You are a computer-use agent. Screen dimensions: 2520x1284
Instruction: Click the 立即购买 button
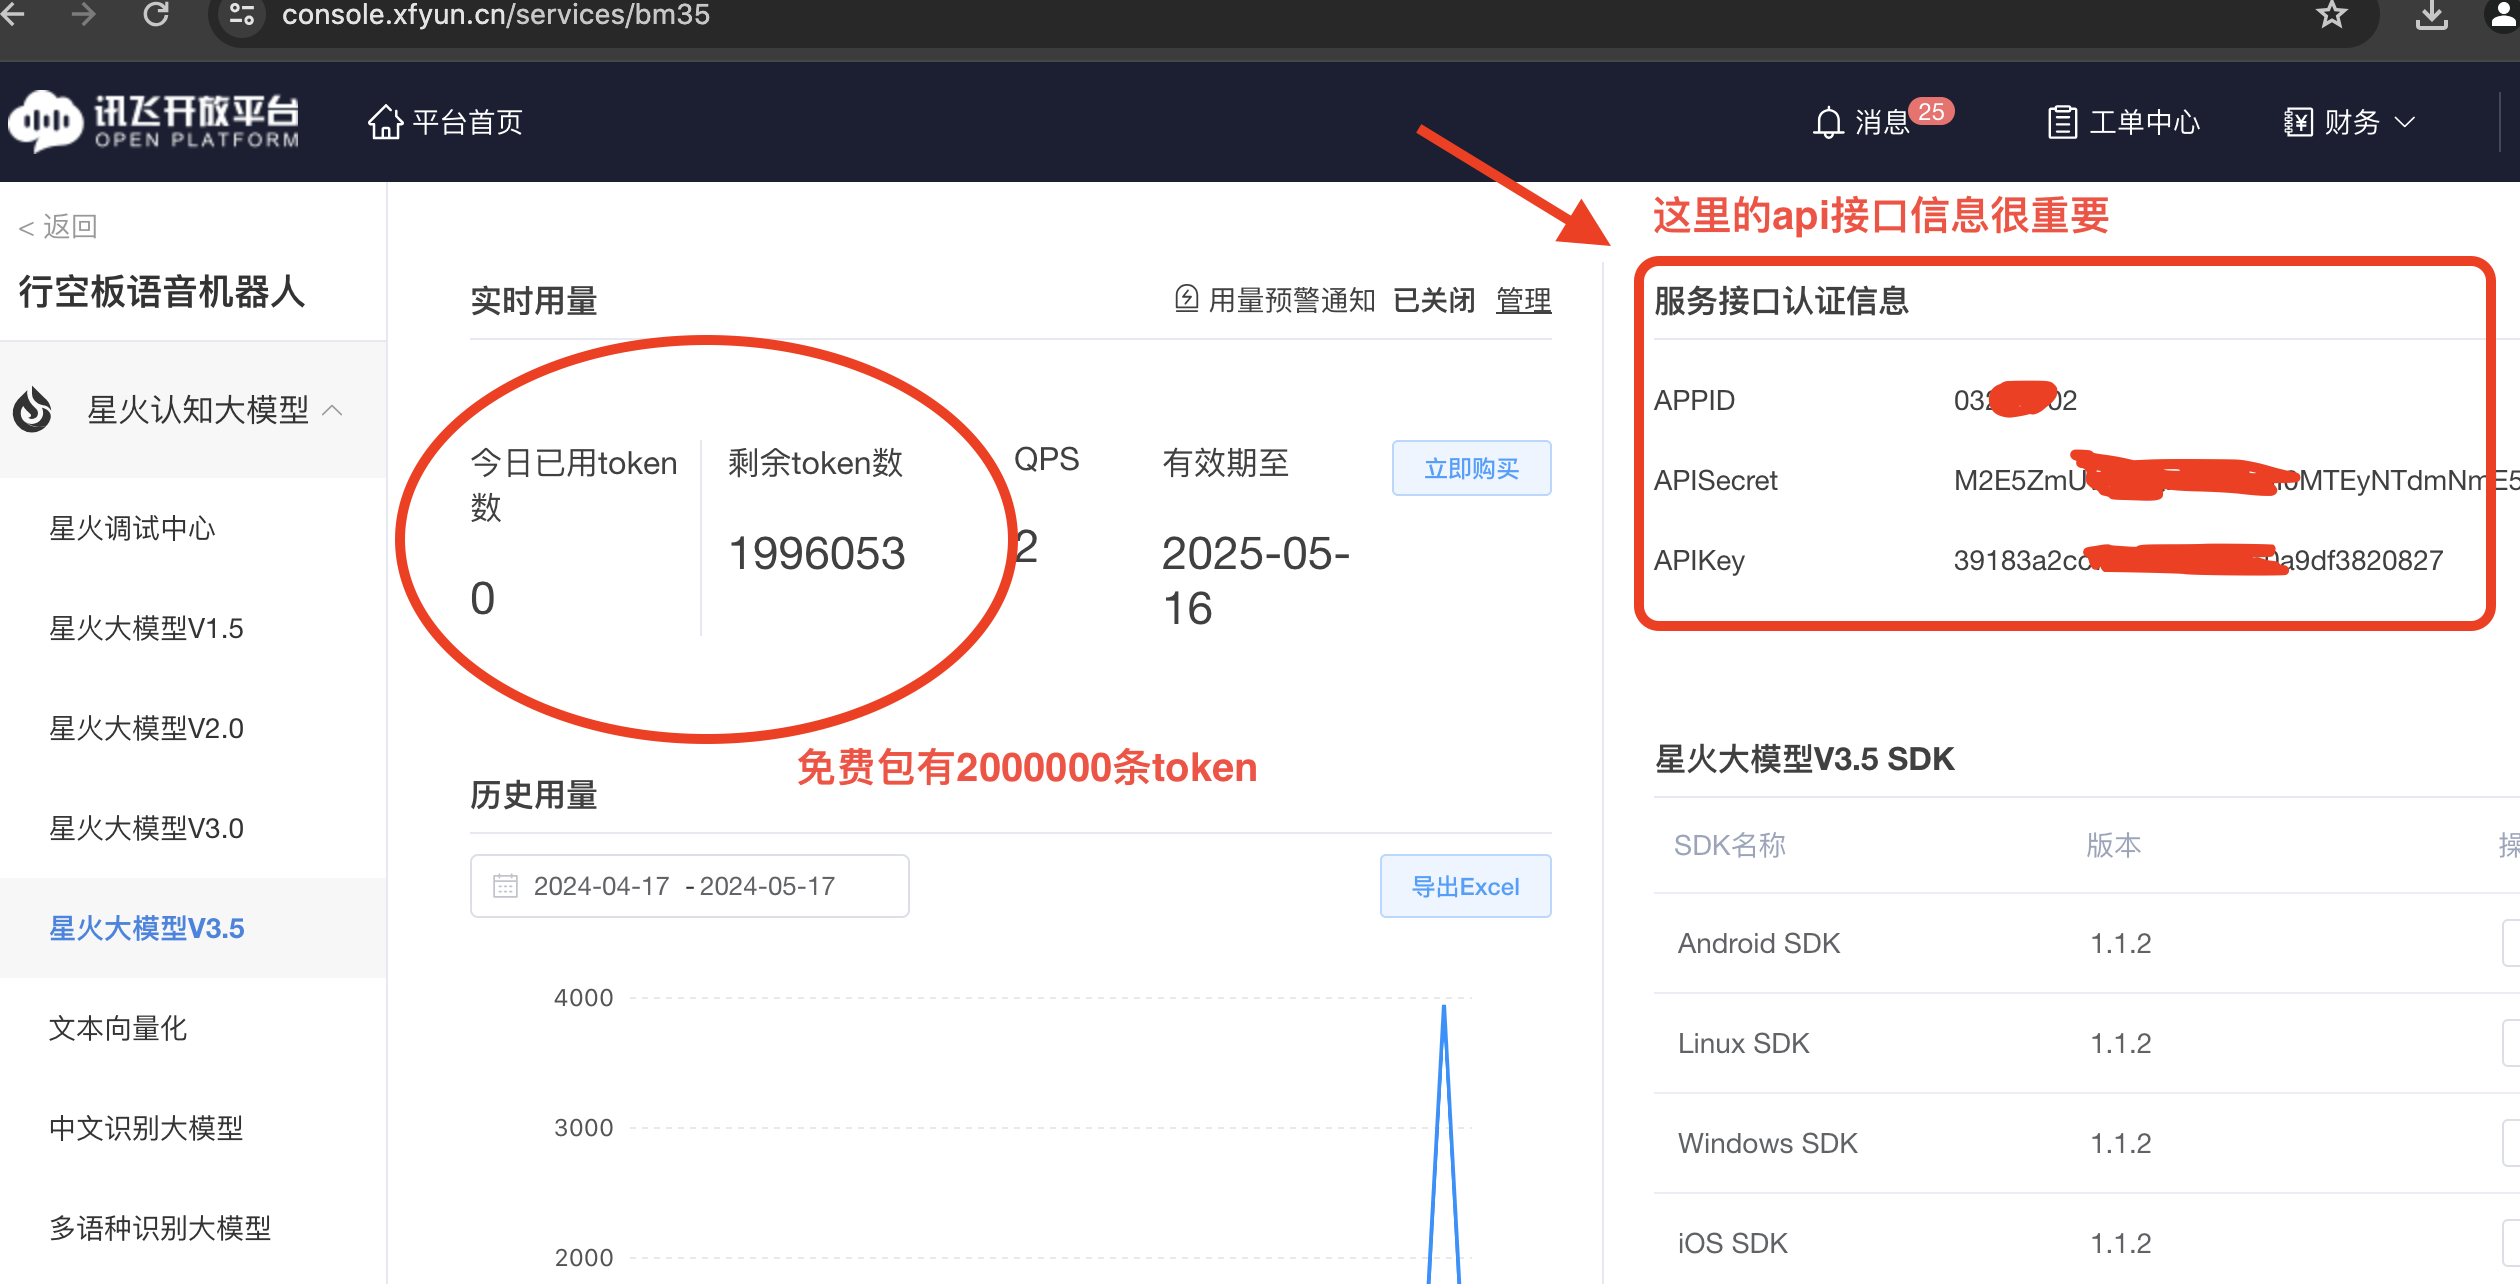pos(1471,468)
